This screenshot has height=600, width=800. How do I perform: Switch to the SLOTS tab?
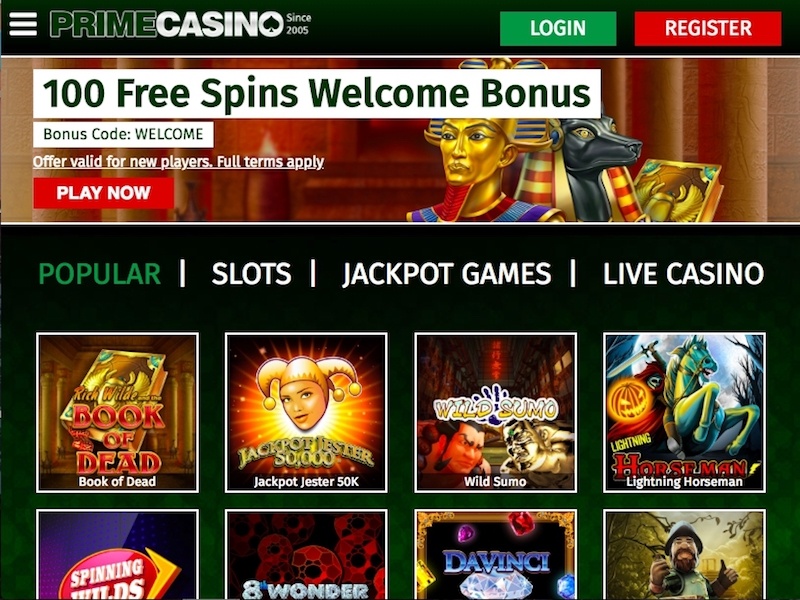tap(252, 274)
